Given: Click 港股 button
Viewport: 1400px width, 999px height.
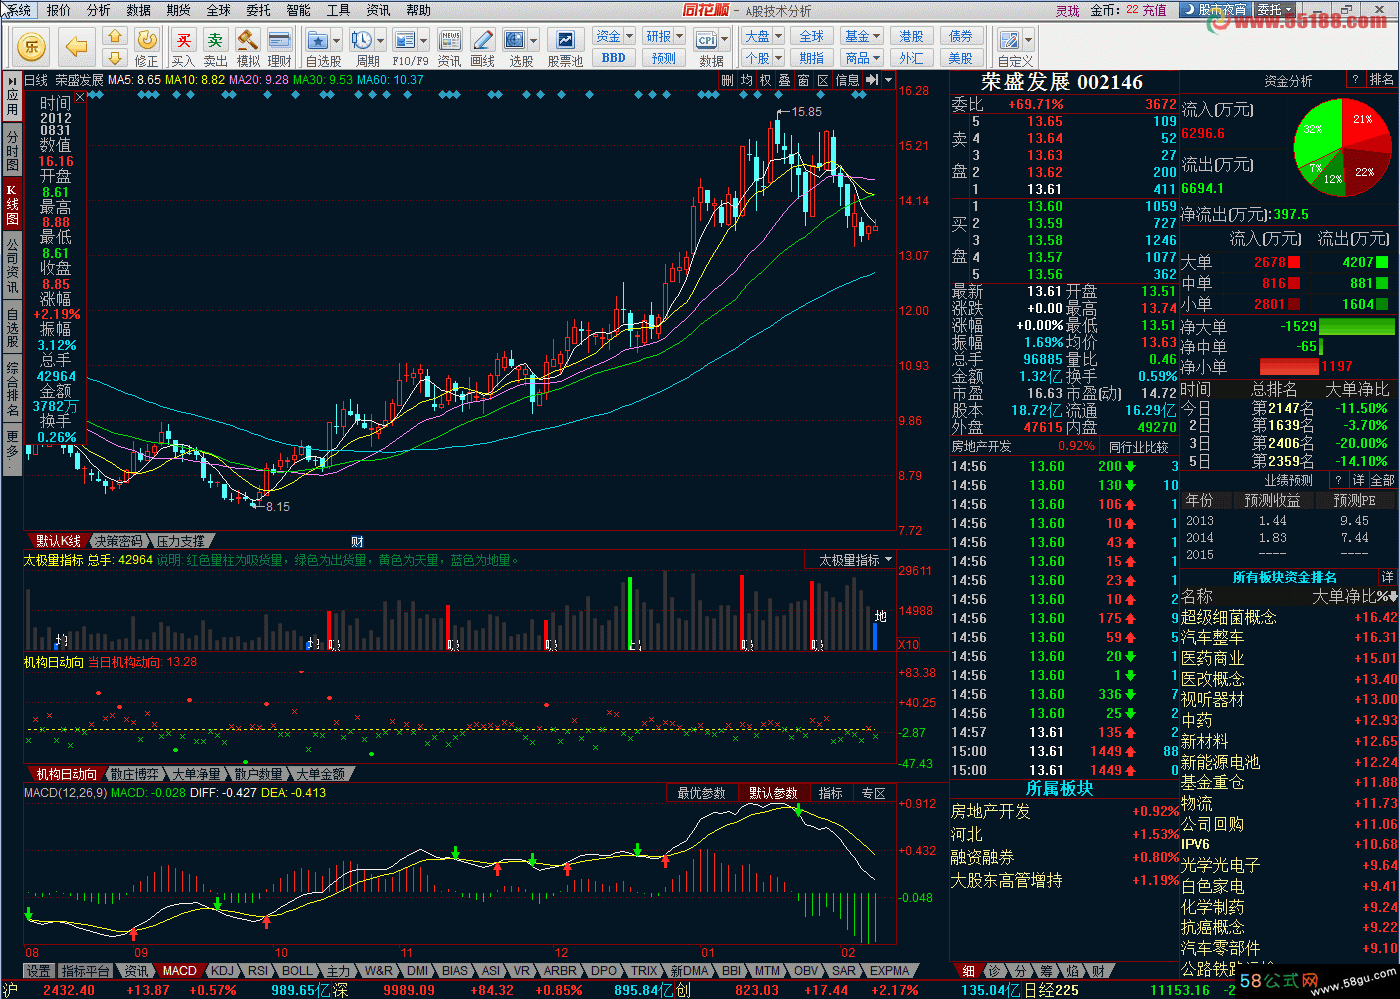Looking at the screenshot, I should 911,36.
